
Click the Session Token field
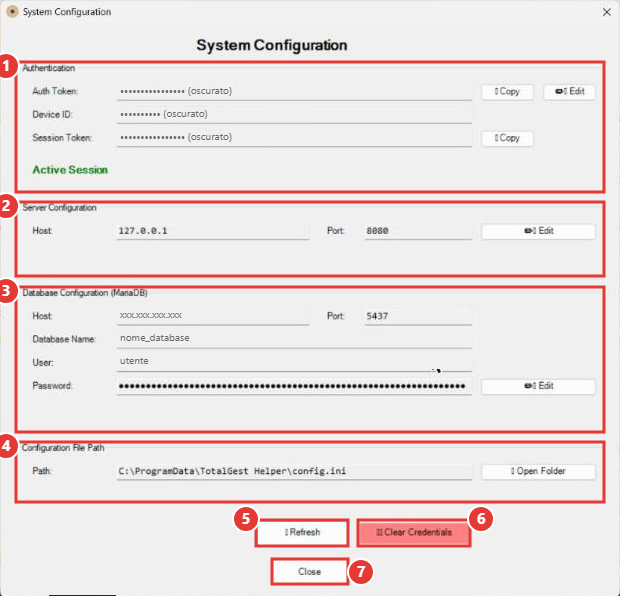[294, 138]
